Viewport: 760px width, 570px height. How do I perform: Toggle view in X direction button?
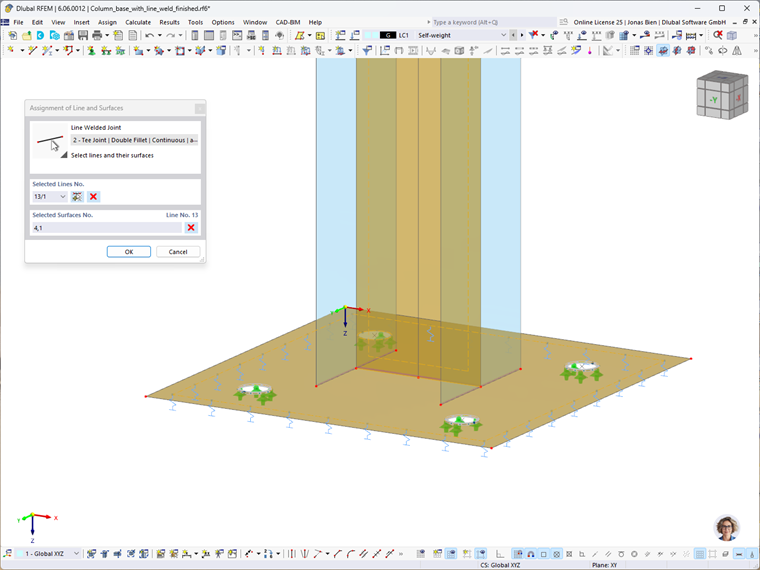pyautogui.click(x=677, y=50)
